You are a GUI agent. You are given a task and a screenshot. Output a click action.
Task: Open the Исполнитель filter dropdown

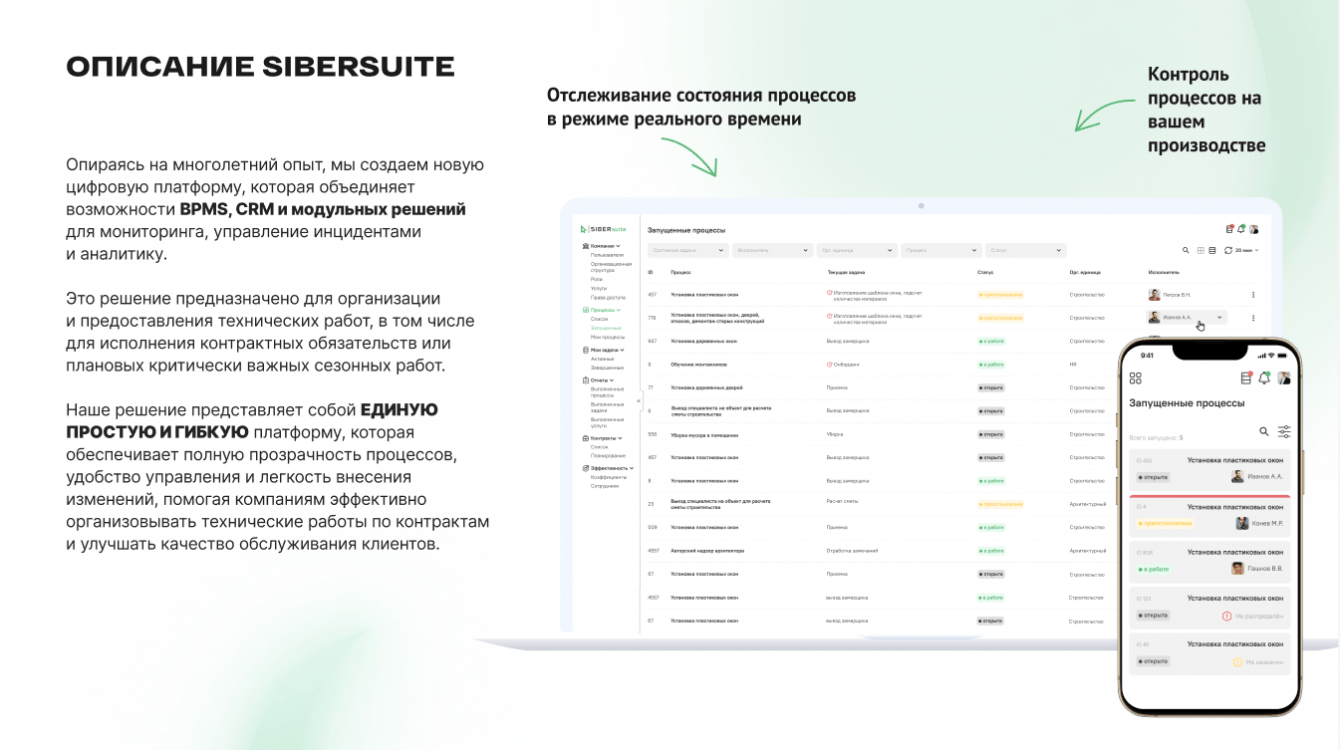(772, 250)
